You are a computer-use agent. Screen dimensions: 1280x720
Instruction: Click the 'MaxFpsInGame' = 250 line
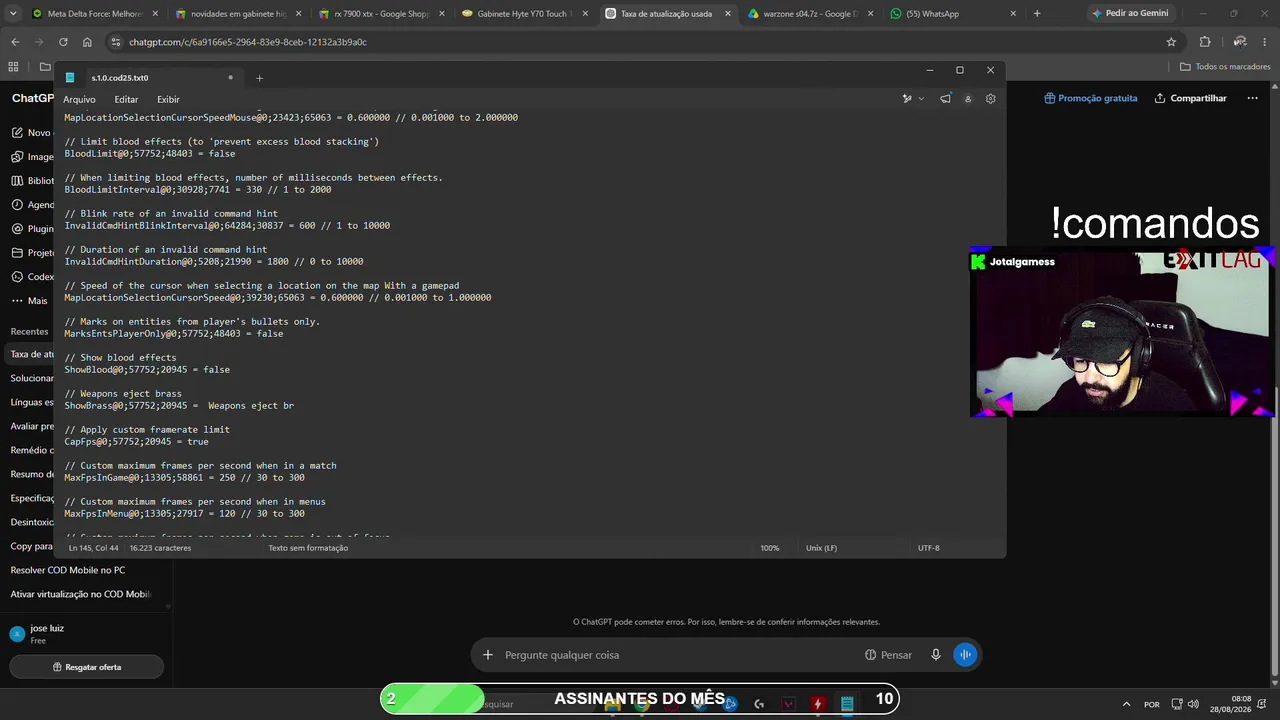point(184,478)
